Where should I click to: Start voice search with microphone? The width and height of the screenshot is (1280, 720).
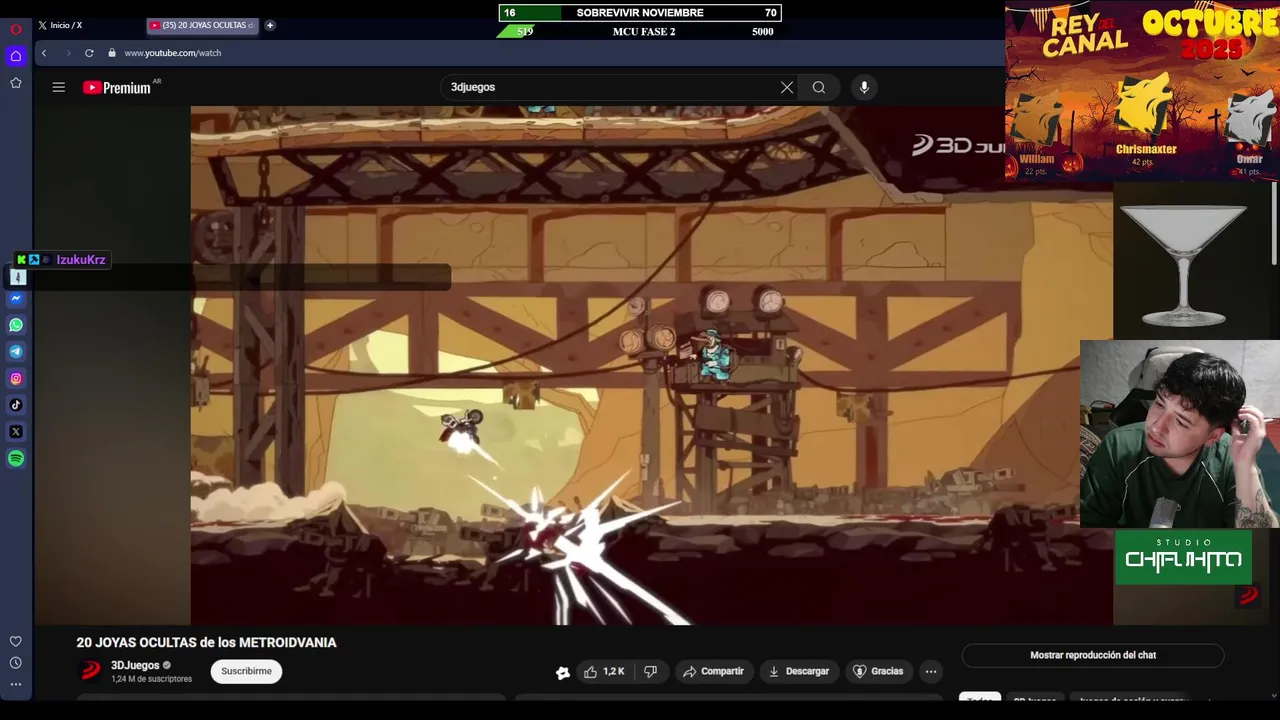pos(864,87)
